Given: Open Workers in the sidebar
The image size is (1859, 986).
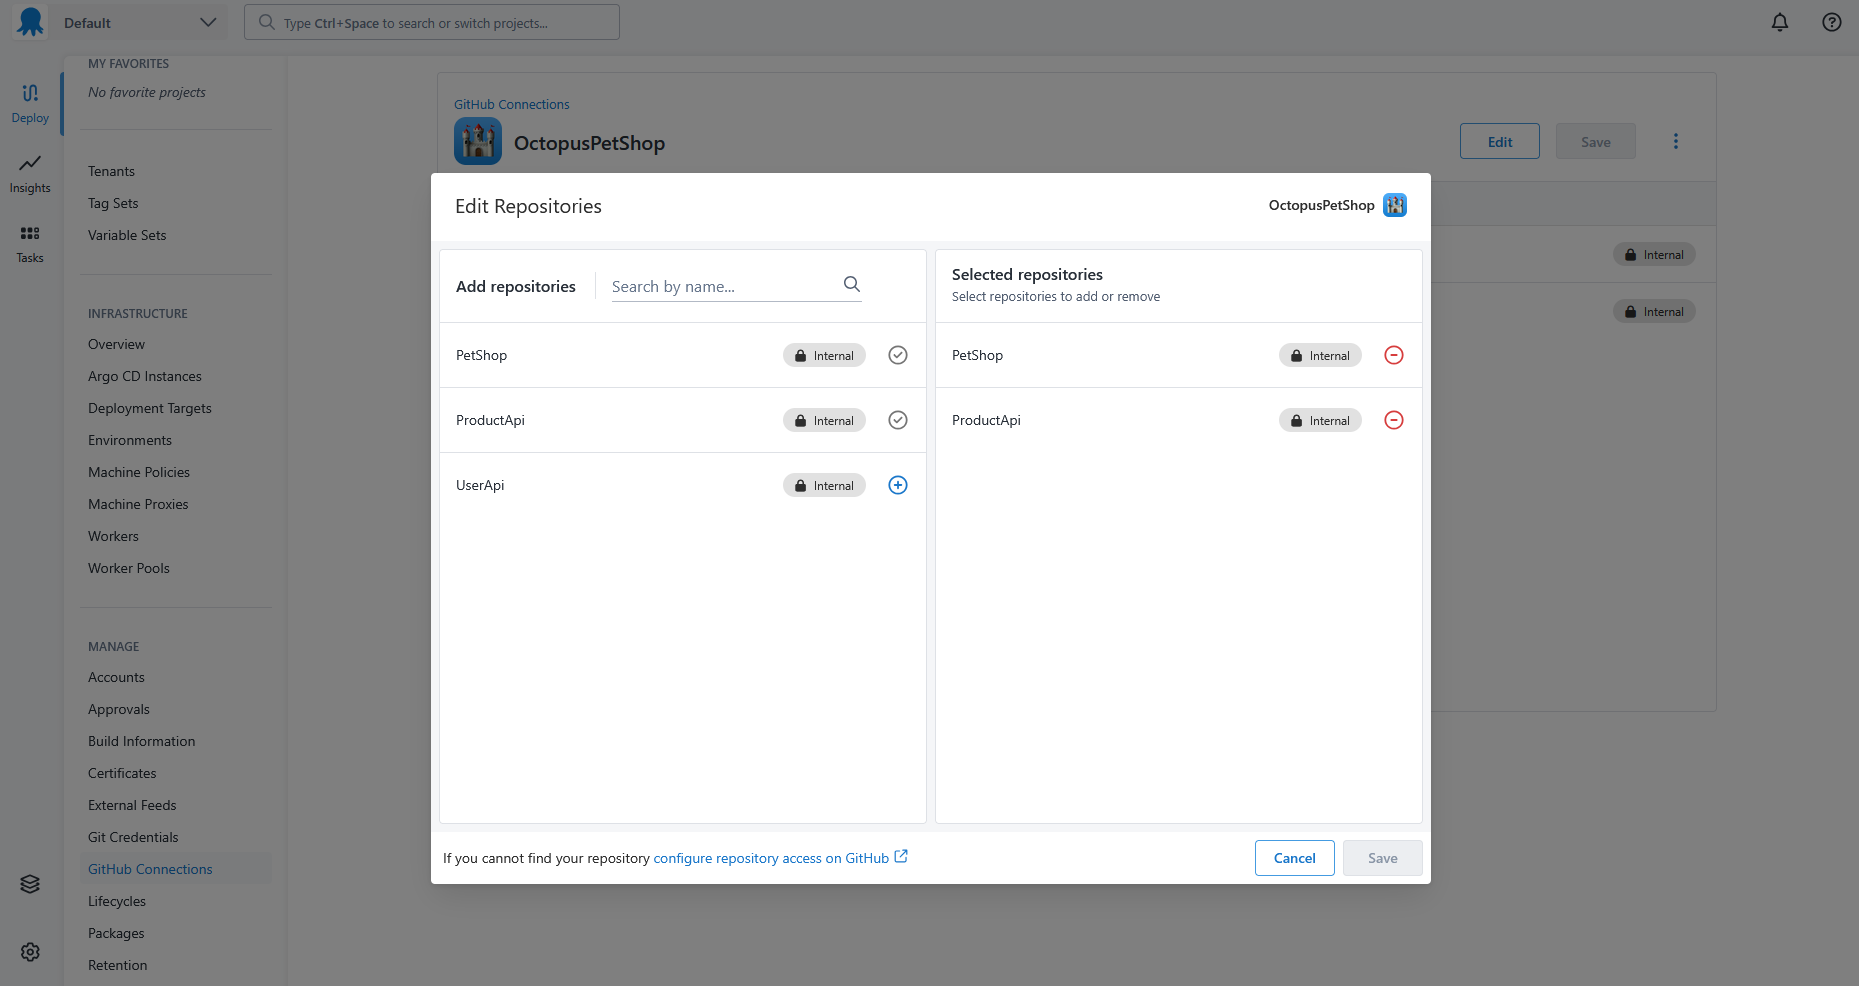Looking at the screenshot, I should pos(113,536).
